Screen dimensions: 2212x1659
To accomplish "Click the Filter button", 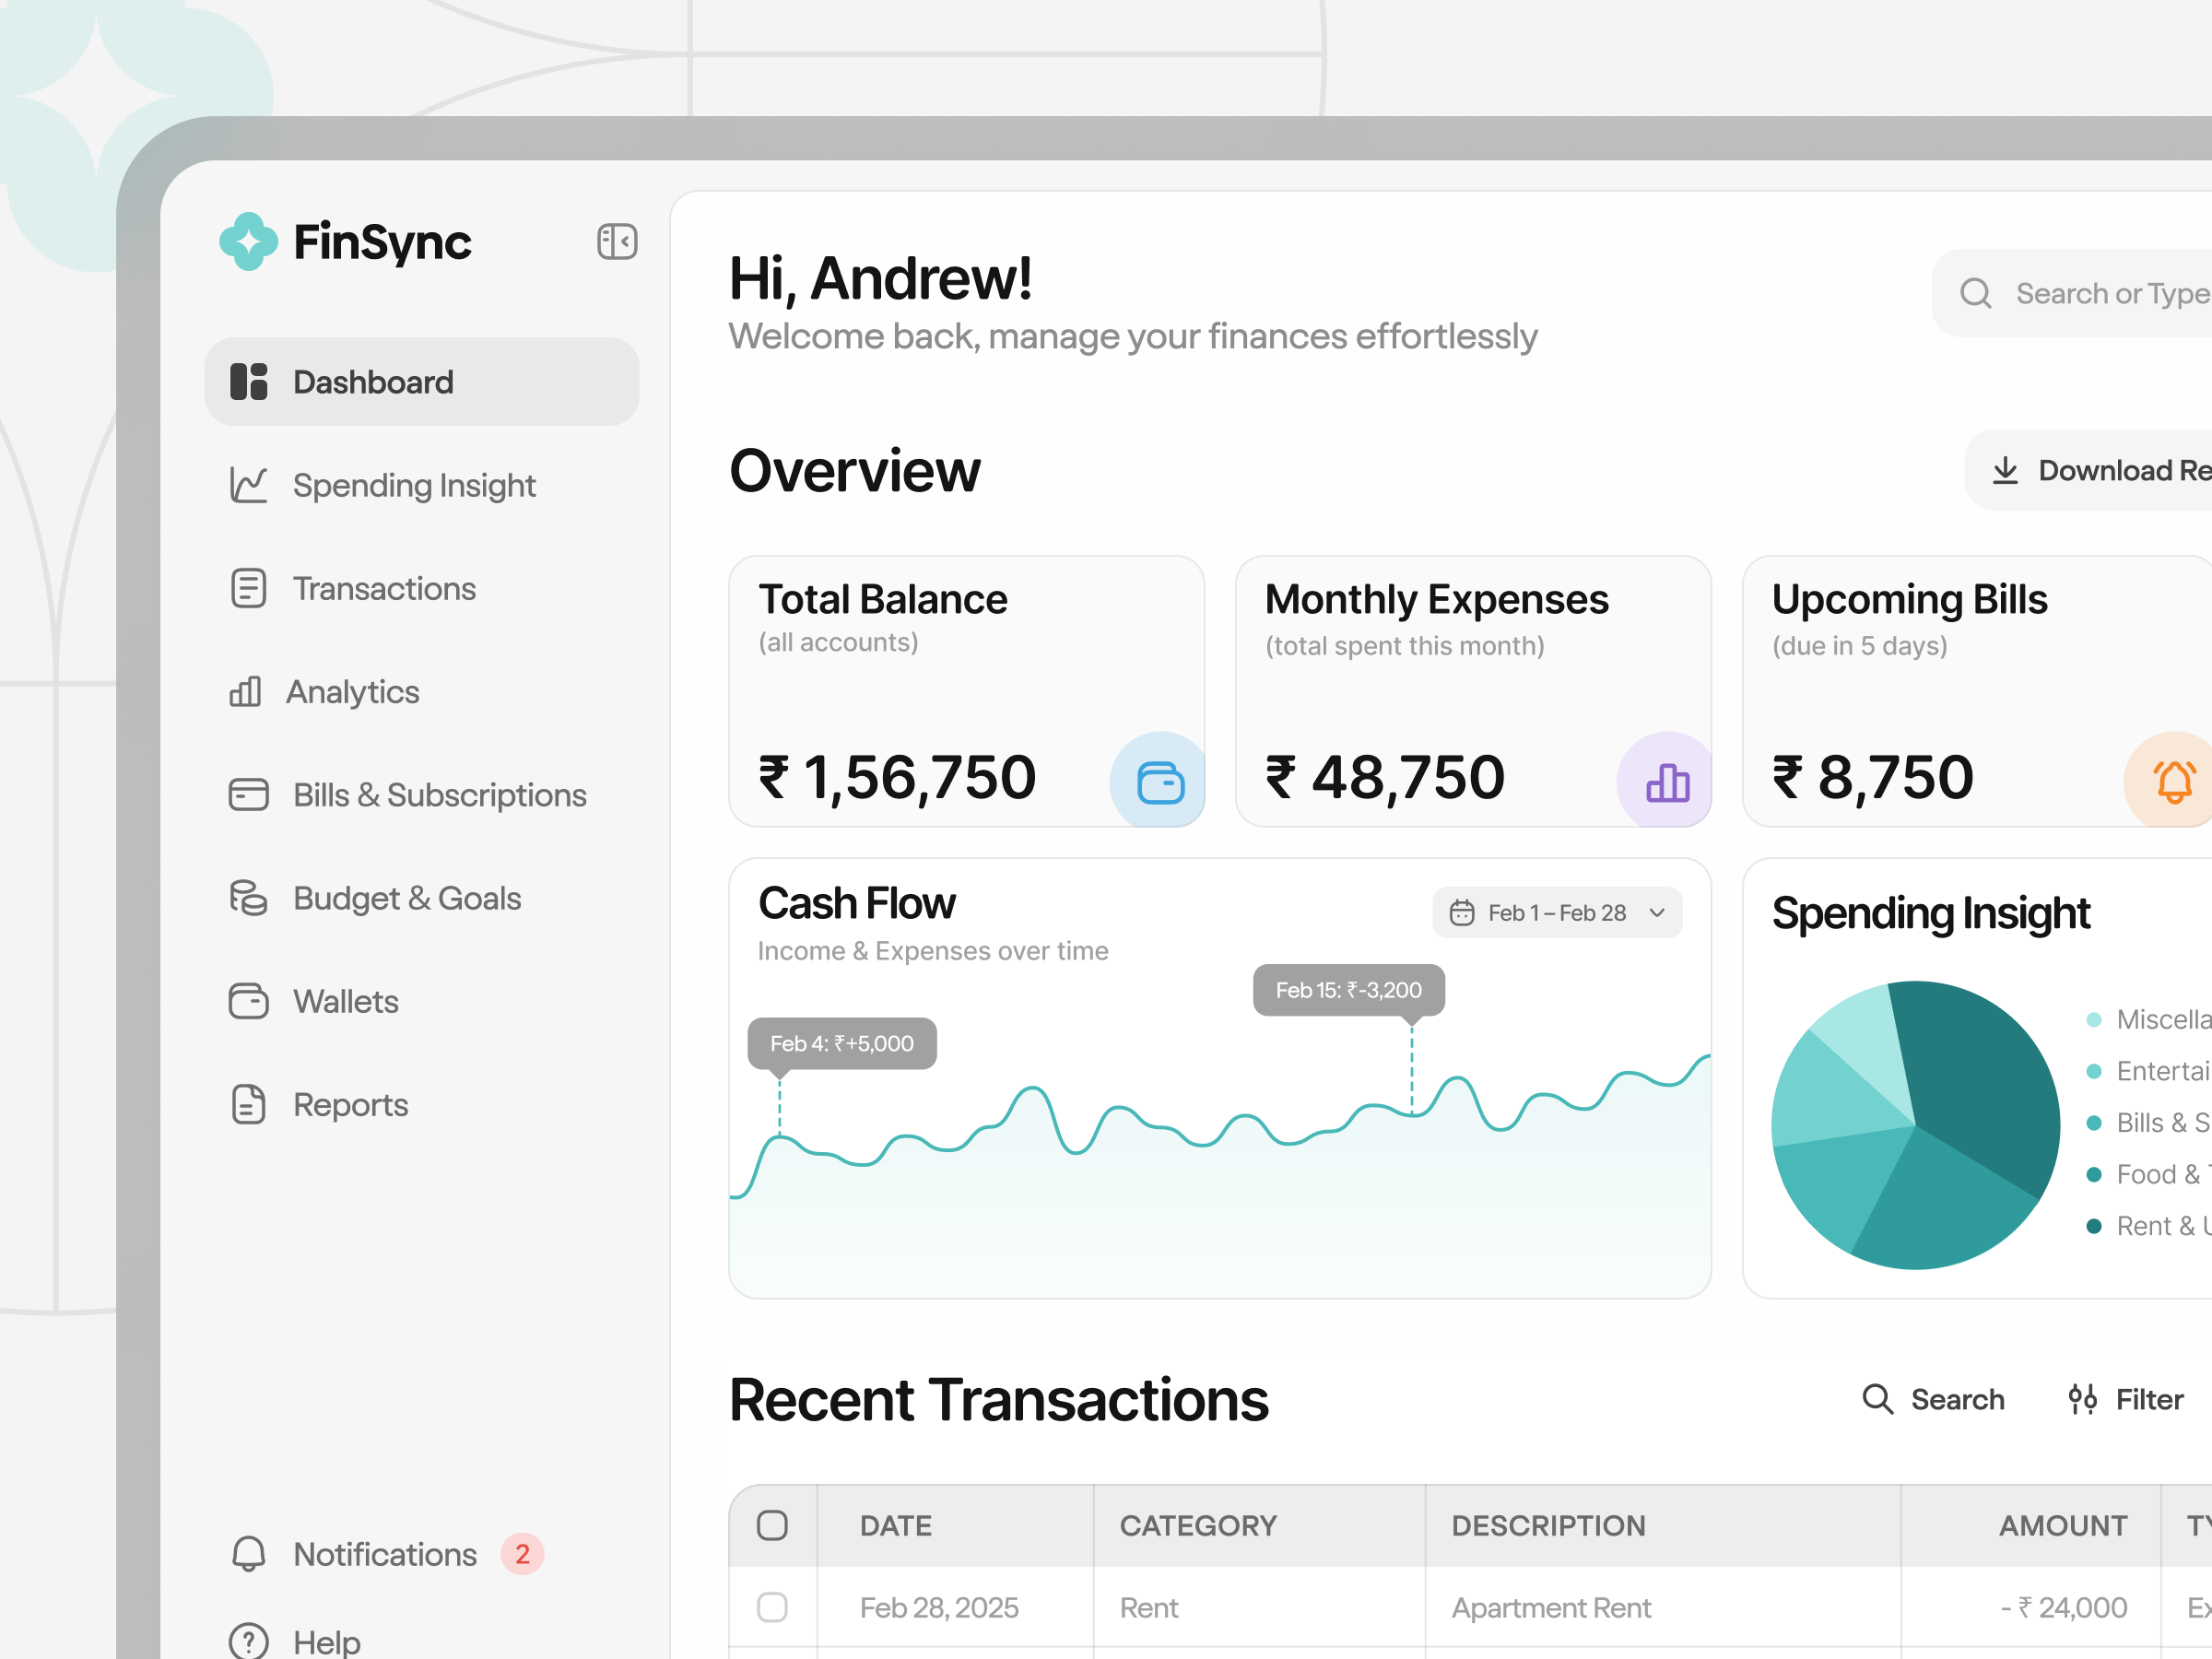I will pos(2126,1399).
